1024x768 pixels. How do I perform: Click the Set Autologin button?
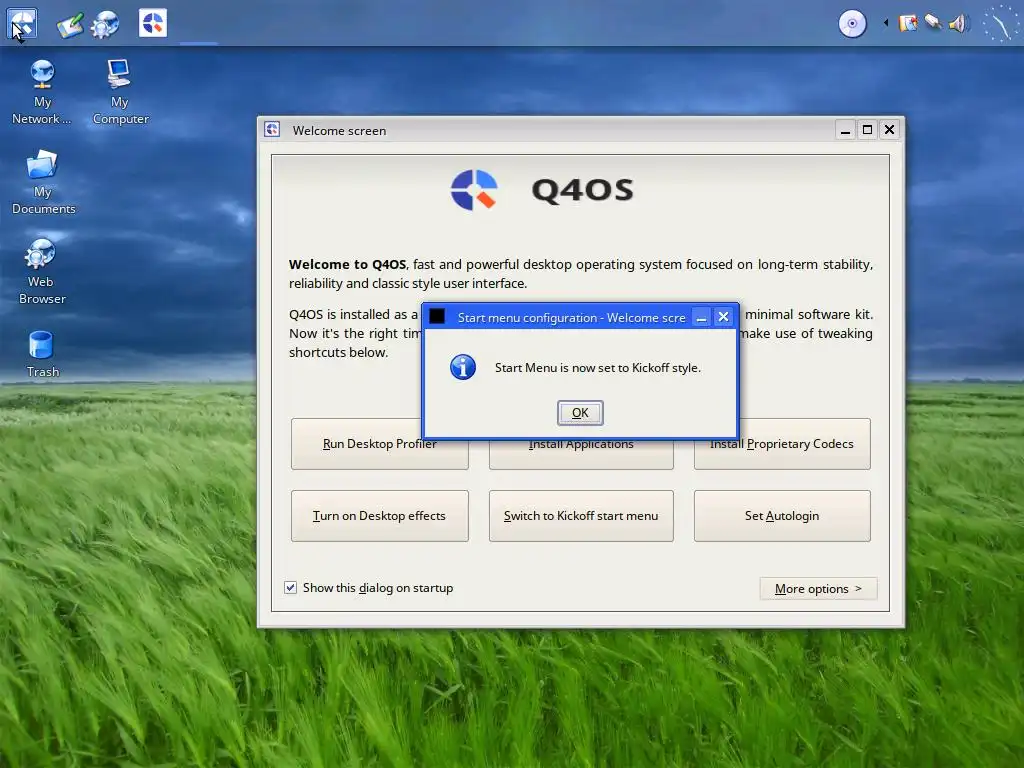click(x=782, y=516)
